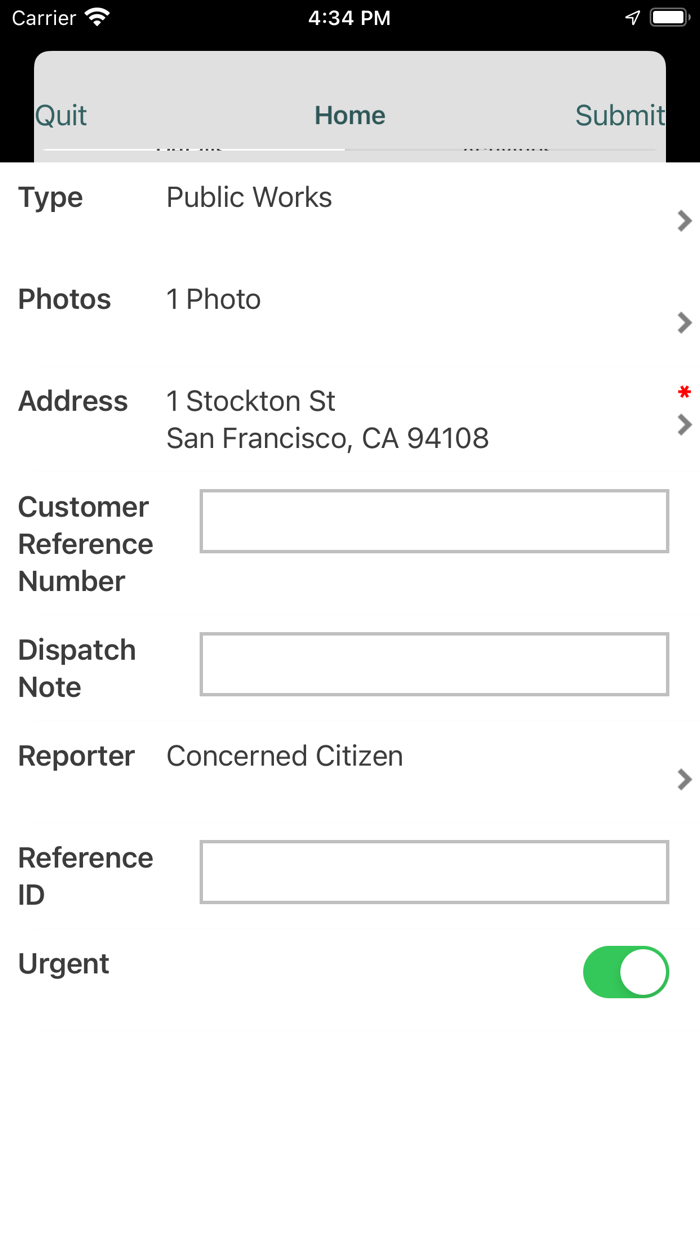Click the red required asterisk
700x1244 pixels.
684,393
